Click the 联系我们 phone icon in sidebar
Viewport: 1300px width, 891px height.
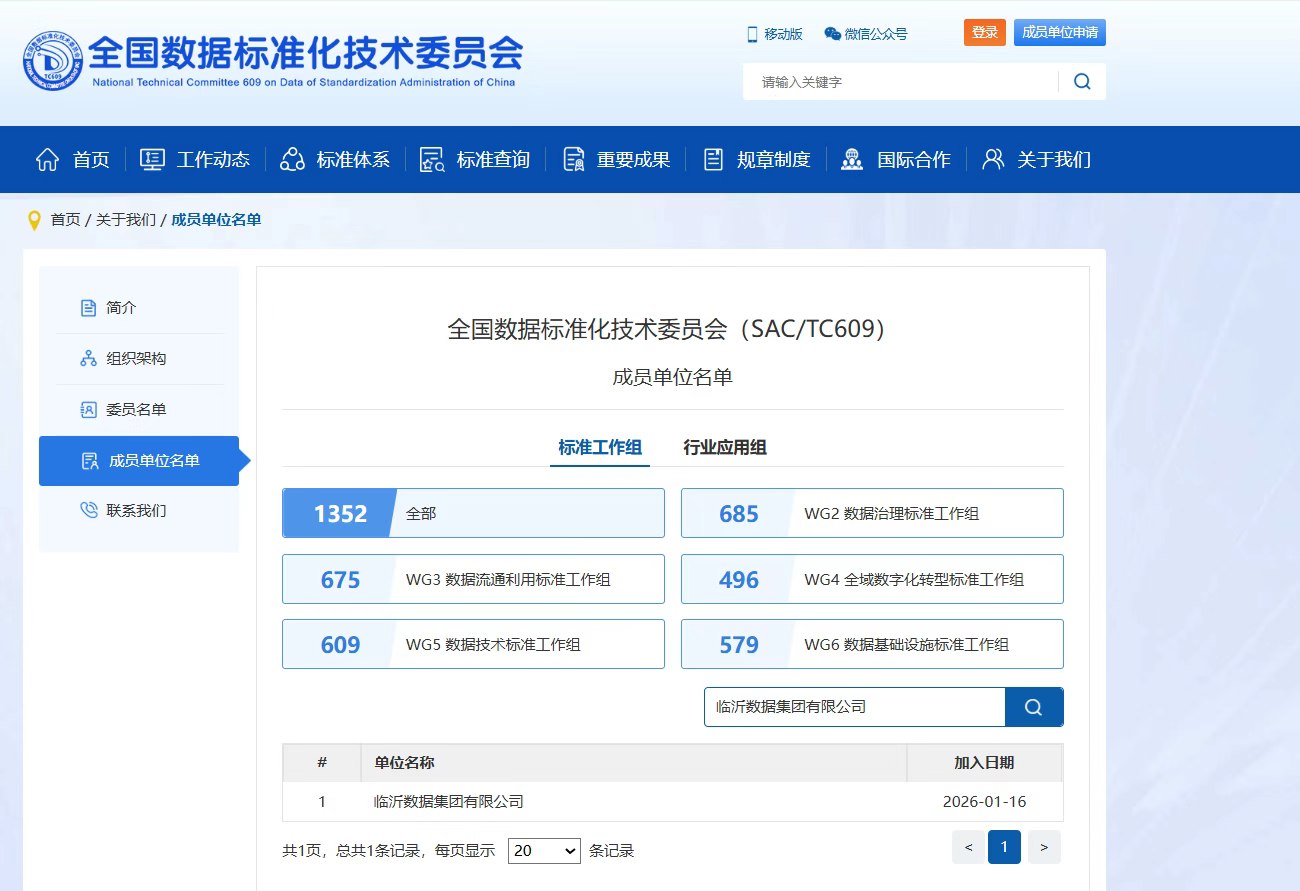pos(89,511)
